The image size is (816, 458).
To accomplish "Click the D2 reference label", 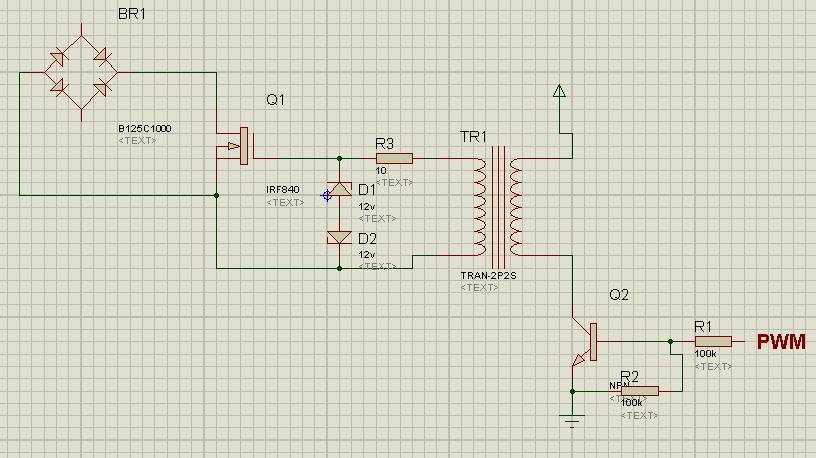I will point(367,238).
